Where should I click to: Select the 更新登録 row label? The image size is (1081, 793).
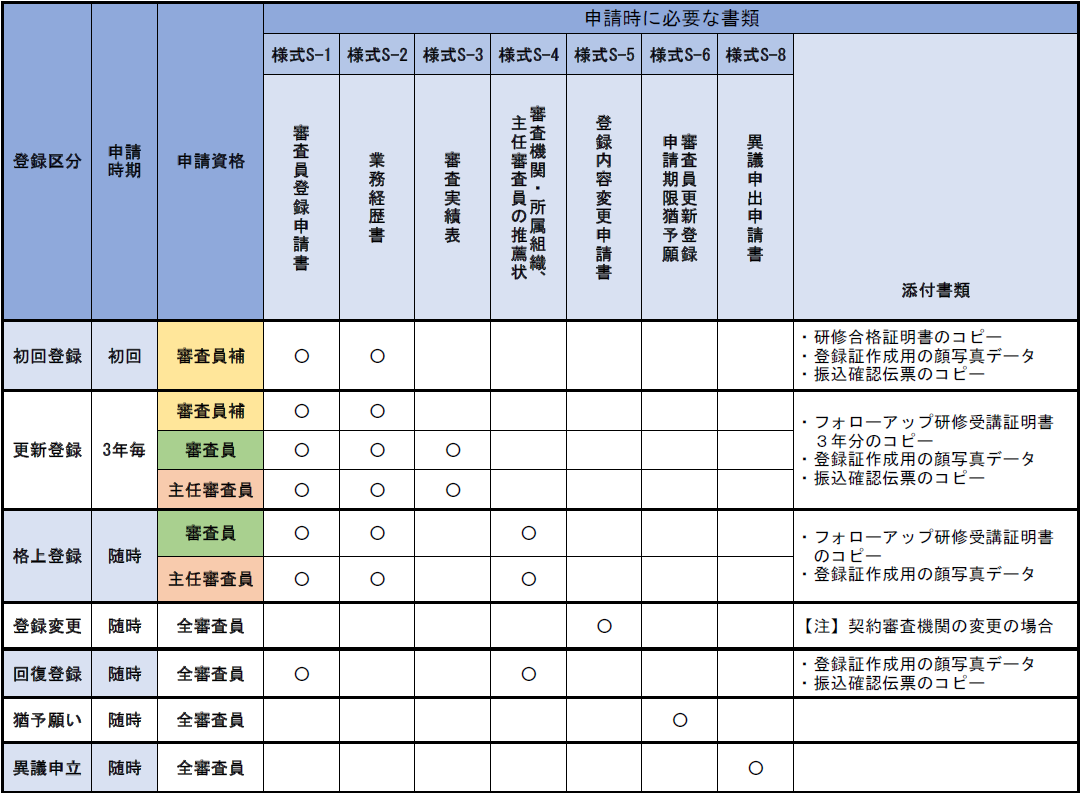click(47, 450)
